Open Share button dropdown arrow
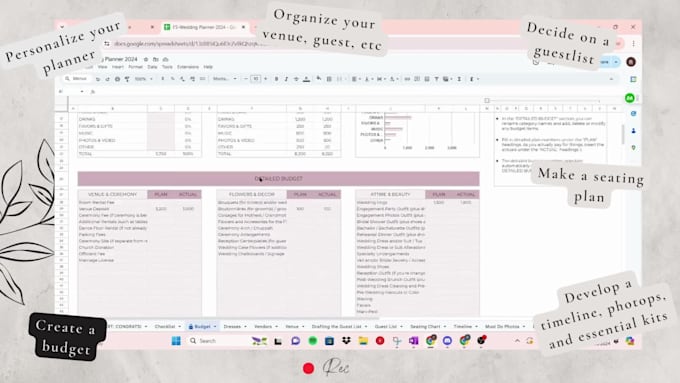 (x=616, y=62)
